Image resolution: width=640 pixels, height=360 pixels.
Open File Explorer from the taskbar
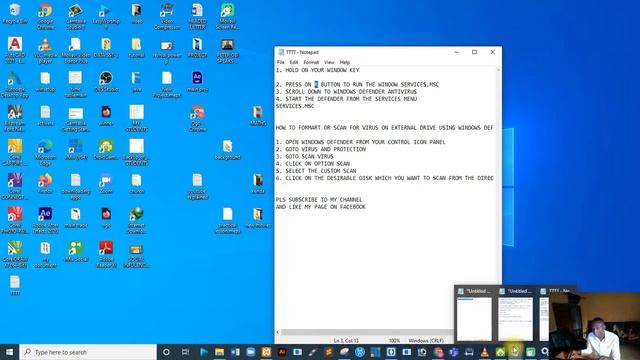(x=220, y=352)
